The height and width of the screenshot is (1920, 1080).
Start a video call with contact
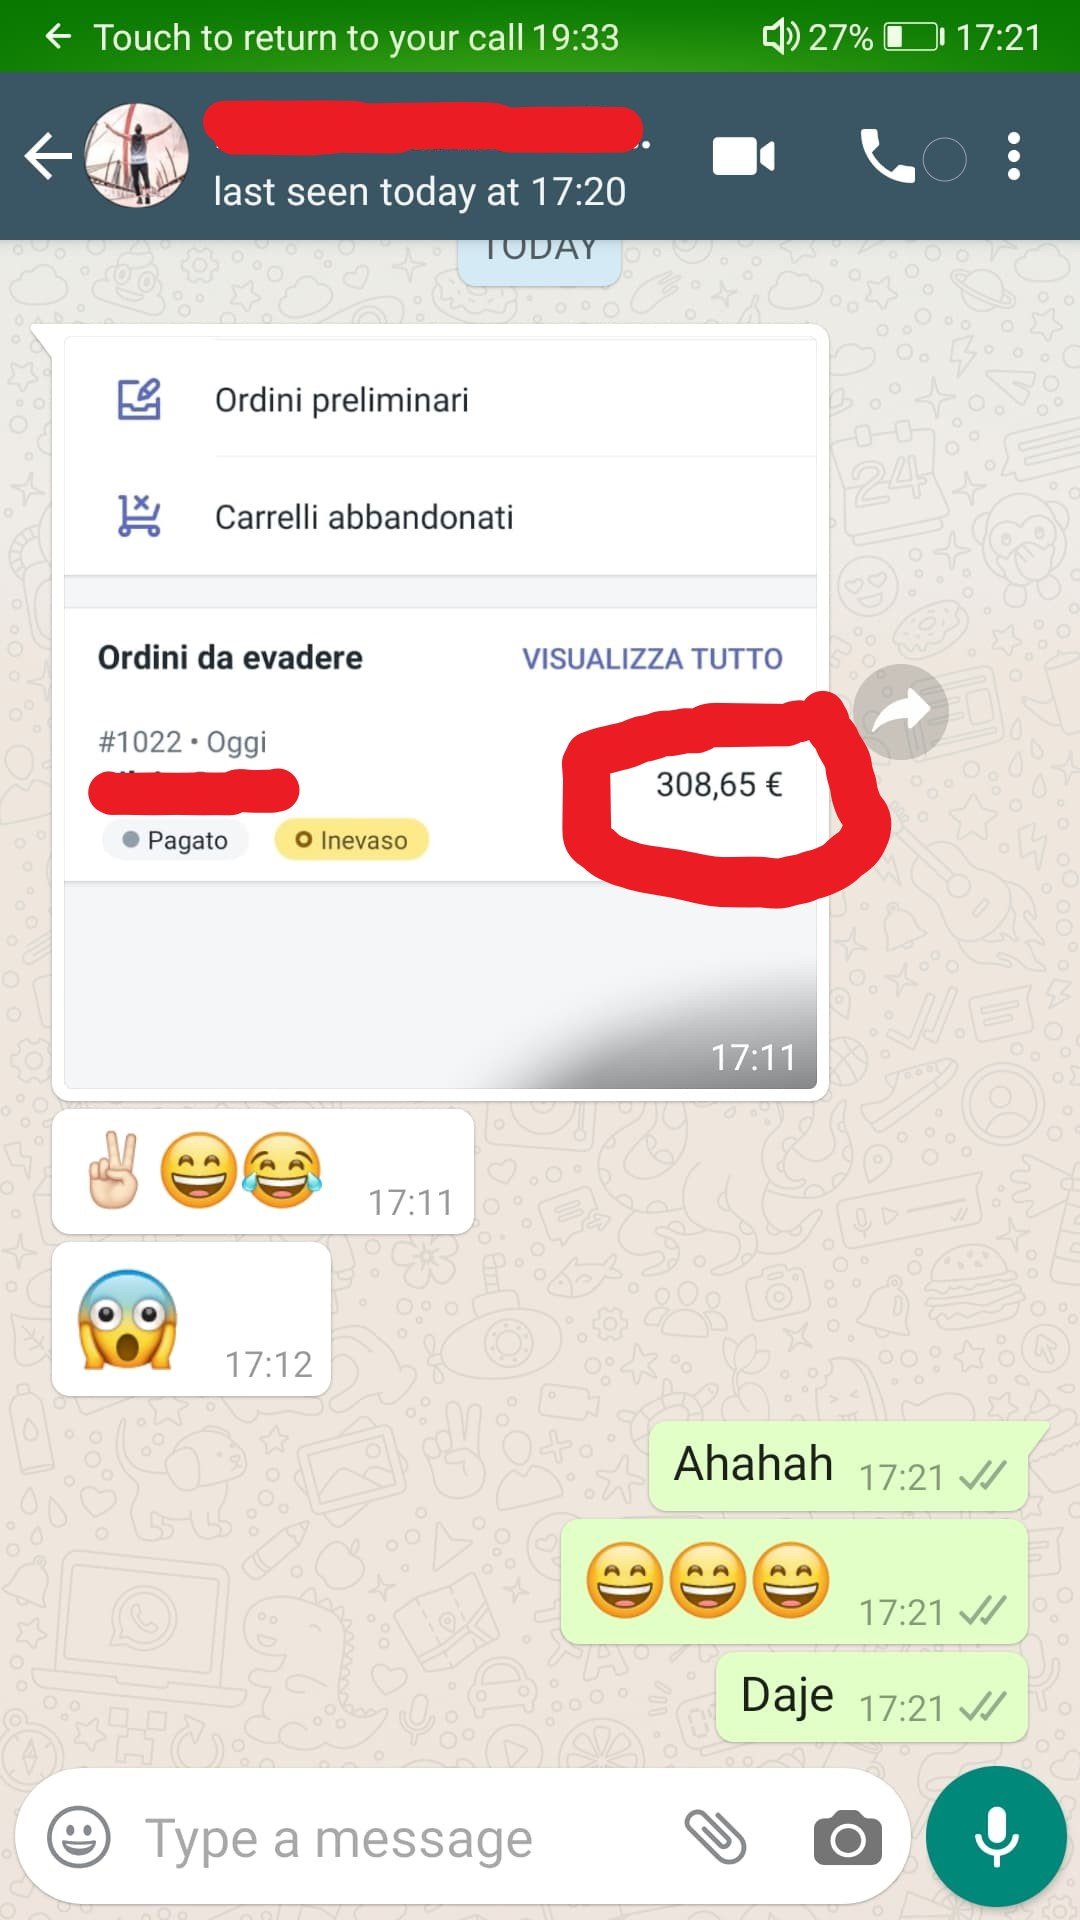[743, 156]
